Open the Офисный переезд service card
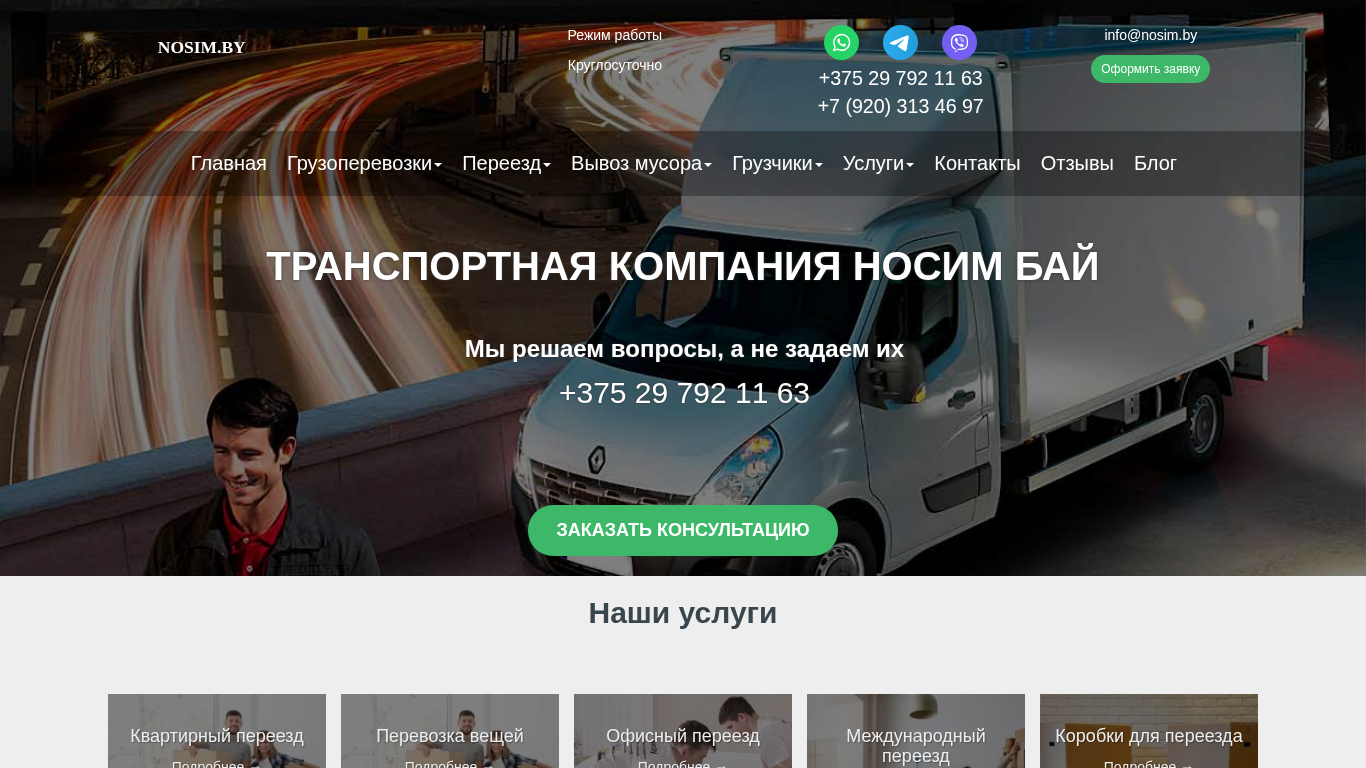Screen dimensions: 1366x768 click(x=683, y=731)
